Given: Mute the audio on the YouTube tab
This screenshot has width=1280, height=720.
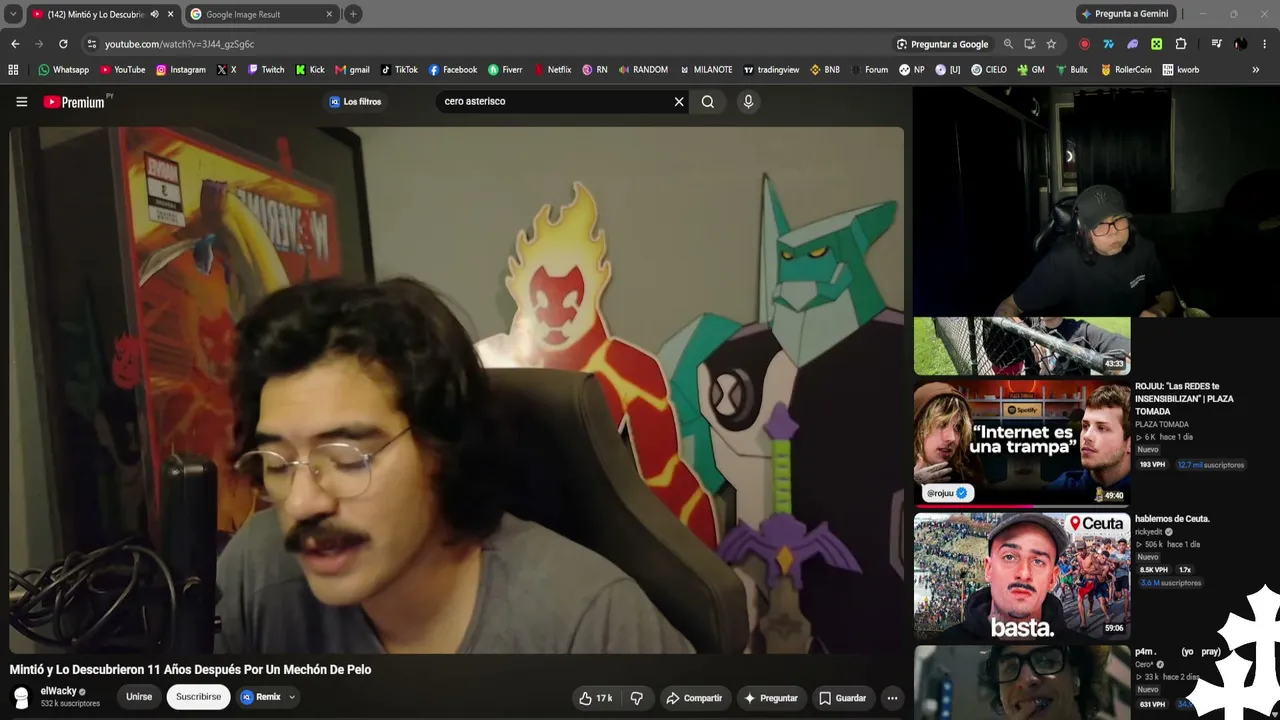Looking at the screenshot, I should tap(154, 14).
